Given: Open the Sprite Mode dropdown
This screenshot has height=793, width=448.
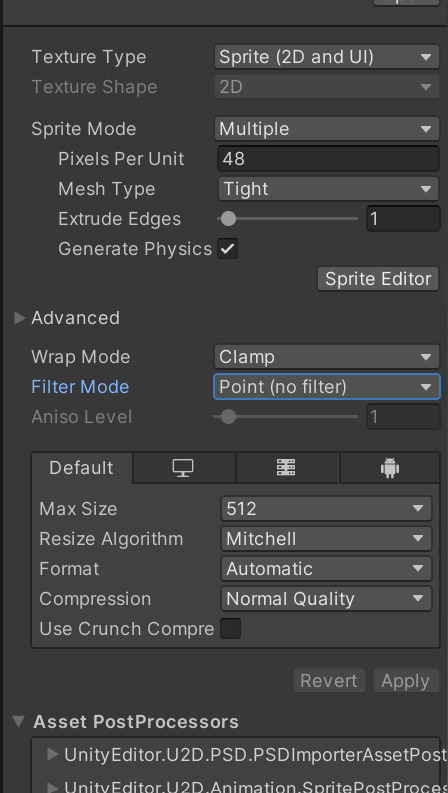Looking at the screenshot, I should click(327, 128).
